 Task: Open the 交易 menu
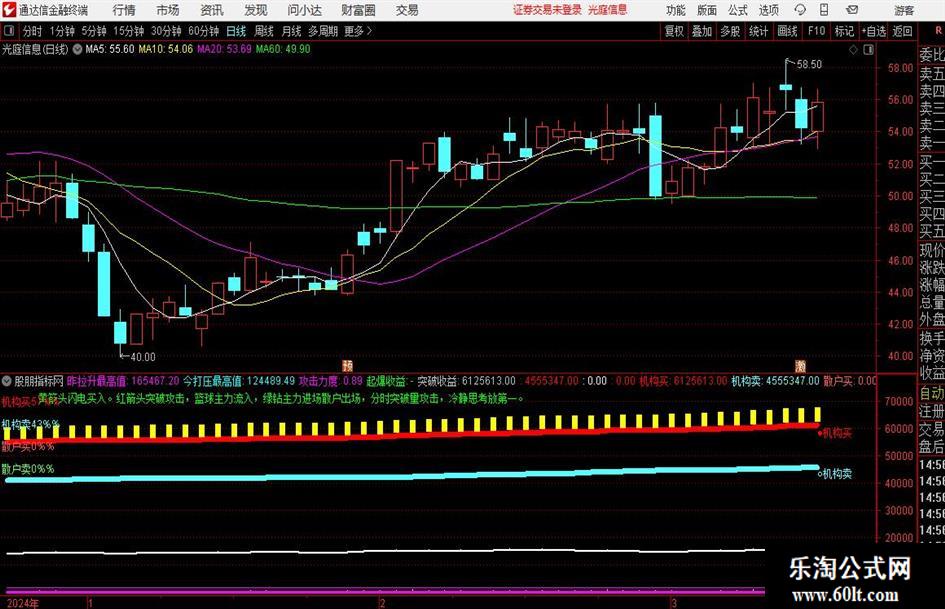(x=407, y=10)
